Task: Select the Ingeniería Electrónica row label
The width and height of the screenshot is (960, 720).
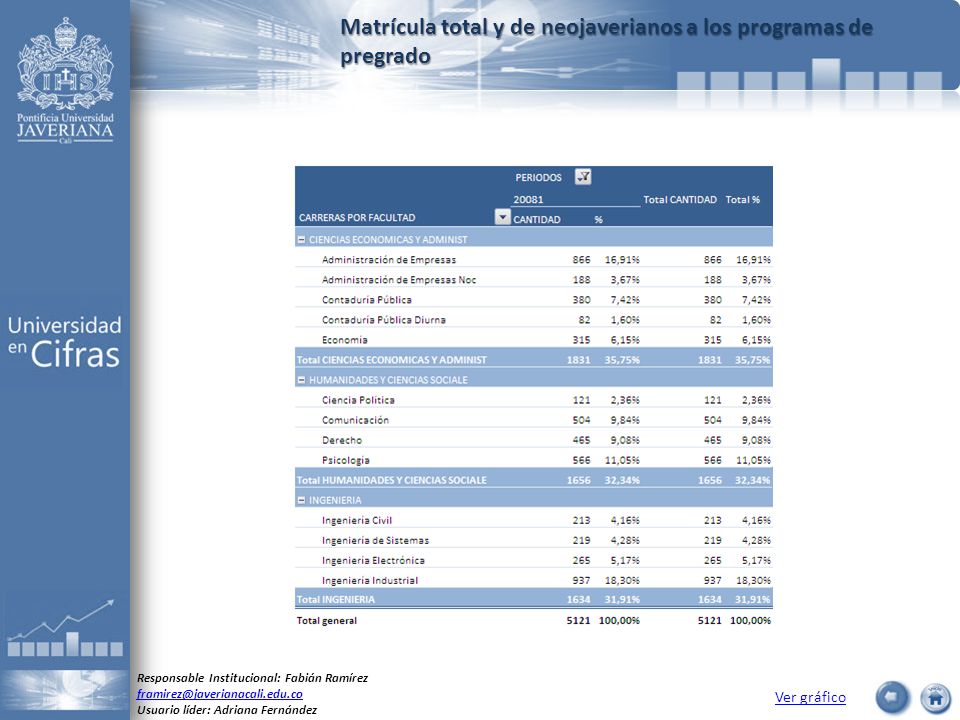Action: click(x=373, y=560)
